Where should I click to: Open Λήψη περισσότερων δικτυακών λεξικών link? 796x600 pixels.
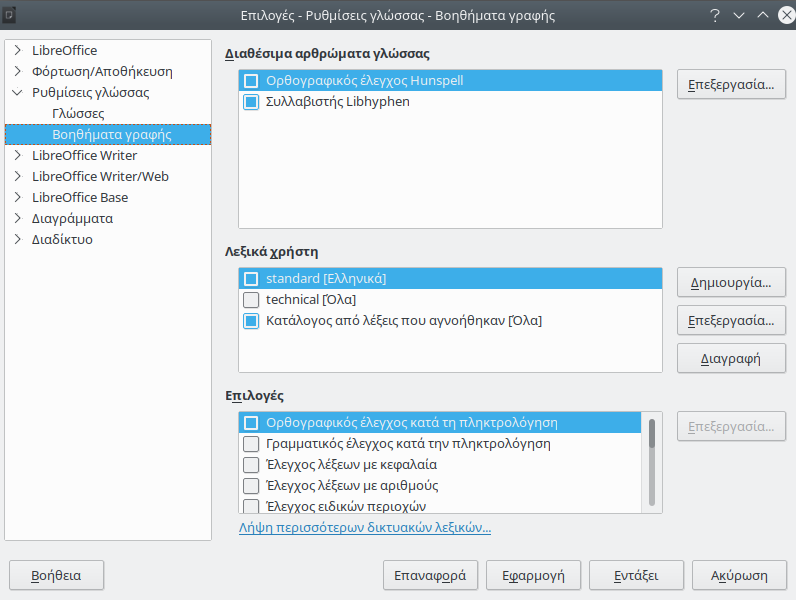pos(365,527)
